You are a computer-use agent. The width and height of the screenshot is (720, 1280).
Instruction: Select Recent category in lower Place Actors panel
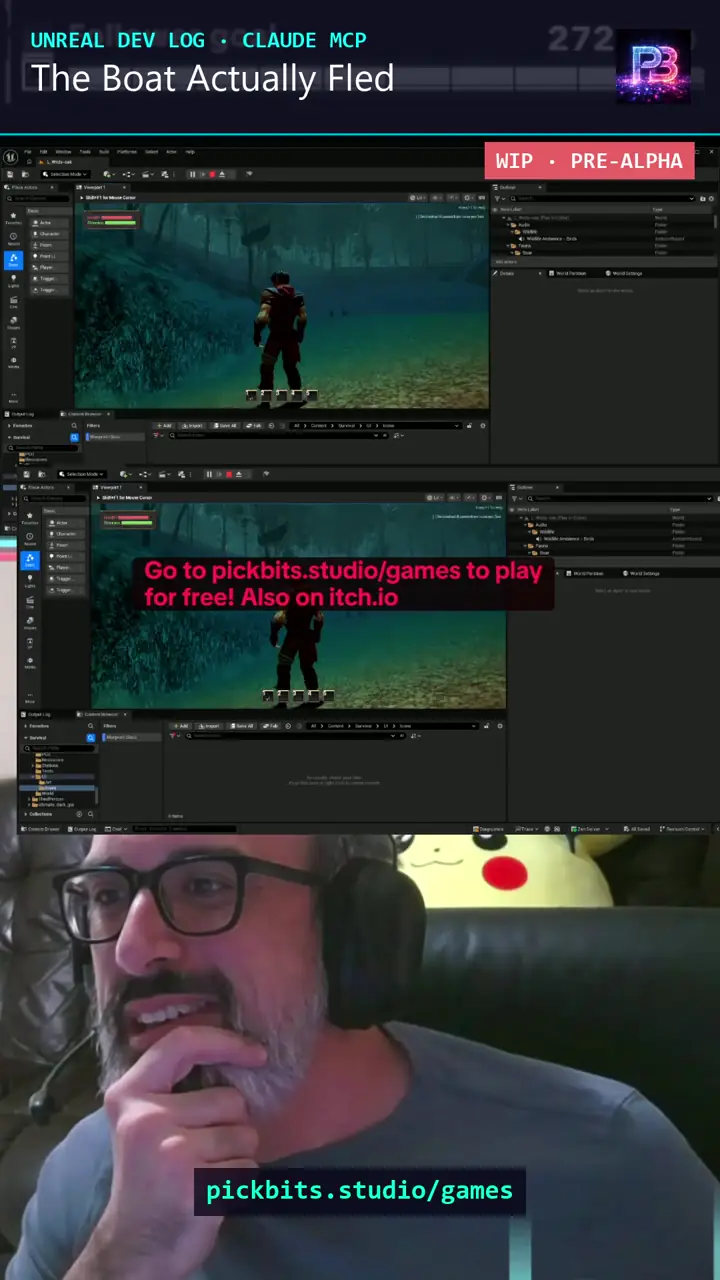[30, 539]
